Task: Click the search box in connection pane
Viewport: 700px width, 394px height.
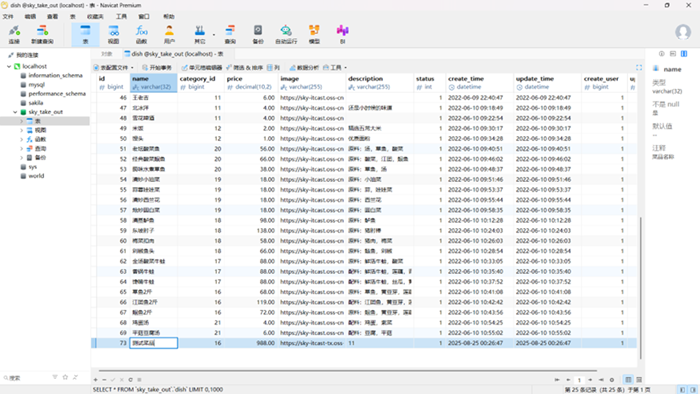Action: click(x=27, y=378)
